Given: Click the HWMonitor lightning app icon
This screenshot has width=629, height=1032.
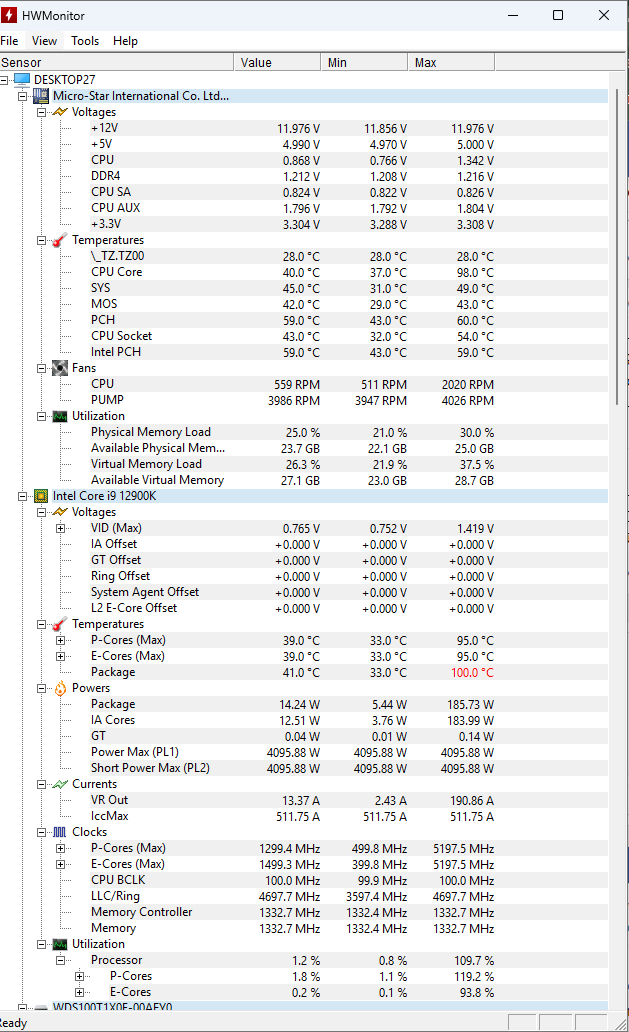Looking at the screenshot, I should [9, 15].
